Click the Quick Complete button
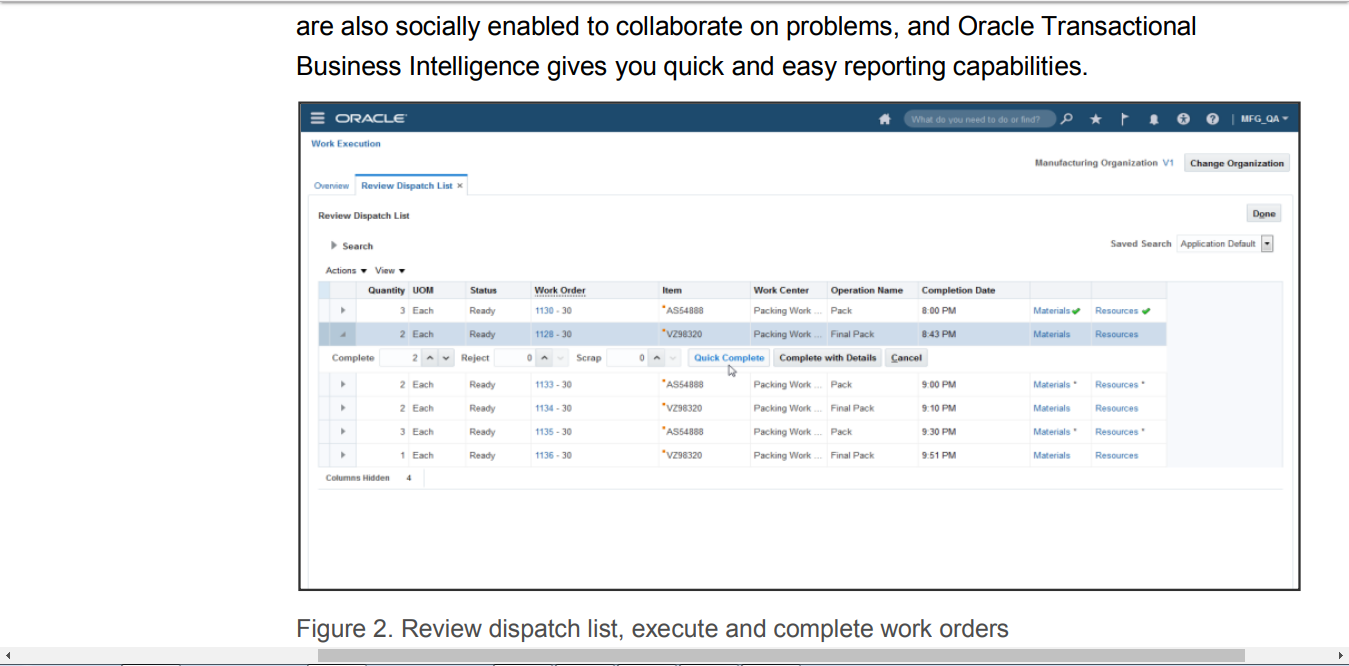Screen dimensions: 1349x666 (x=729, y=357)
